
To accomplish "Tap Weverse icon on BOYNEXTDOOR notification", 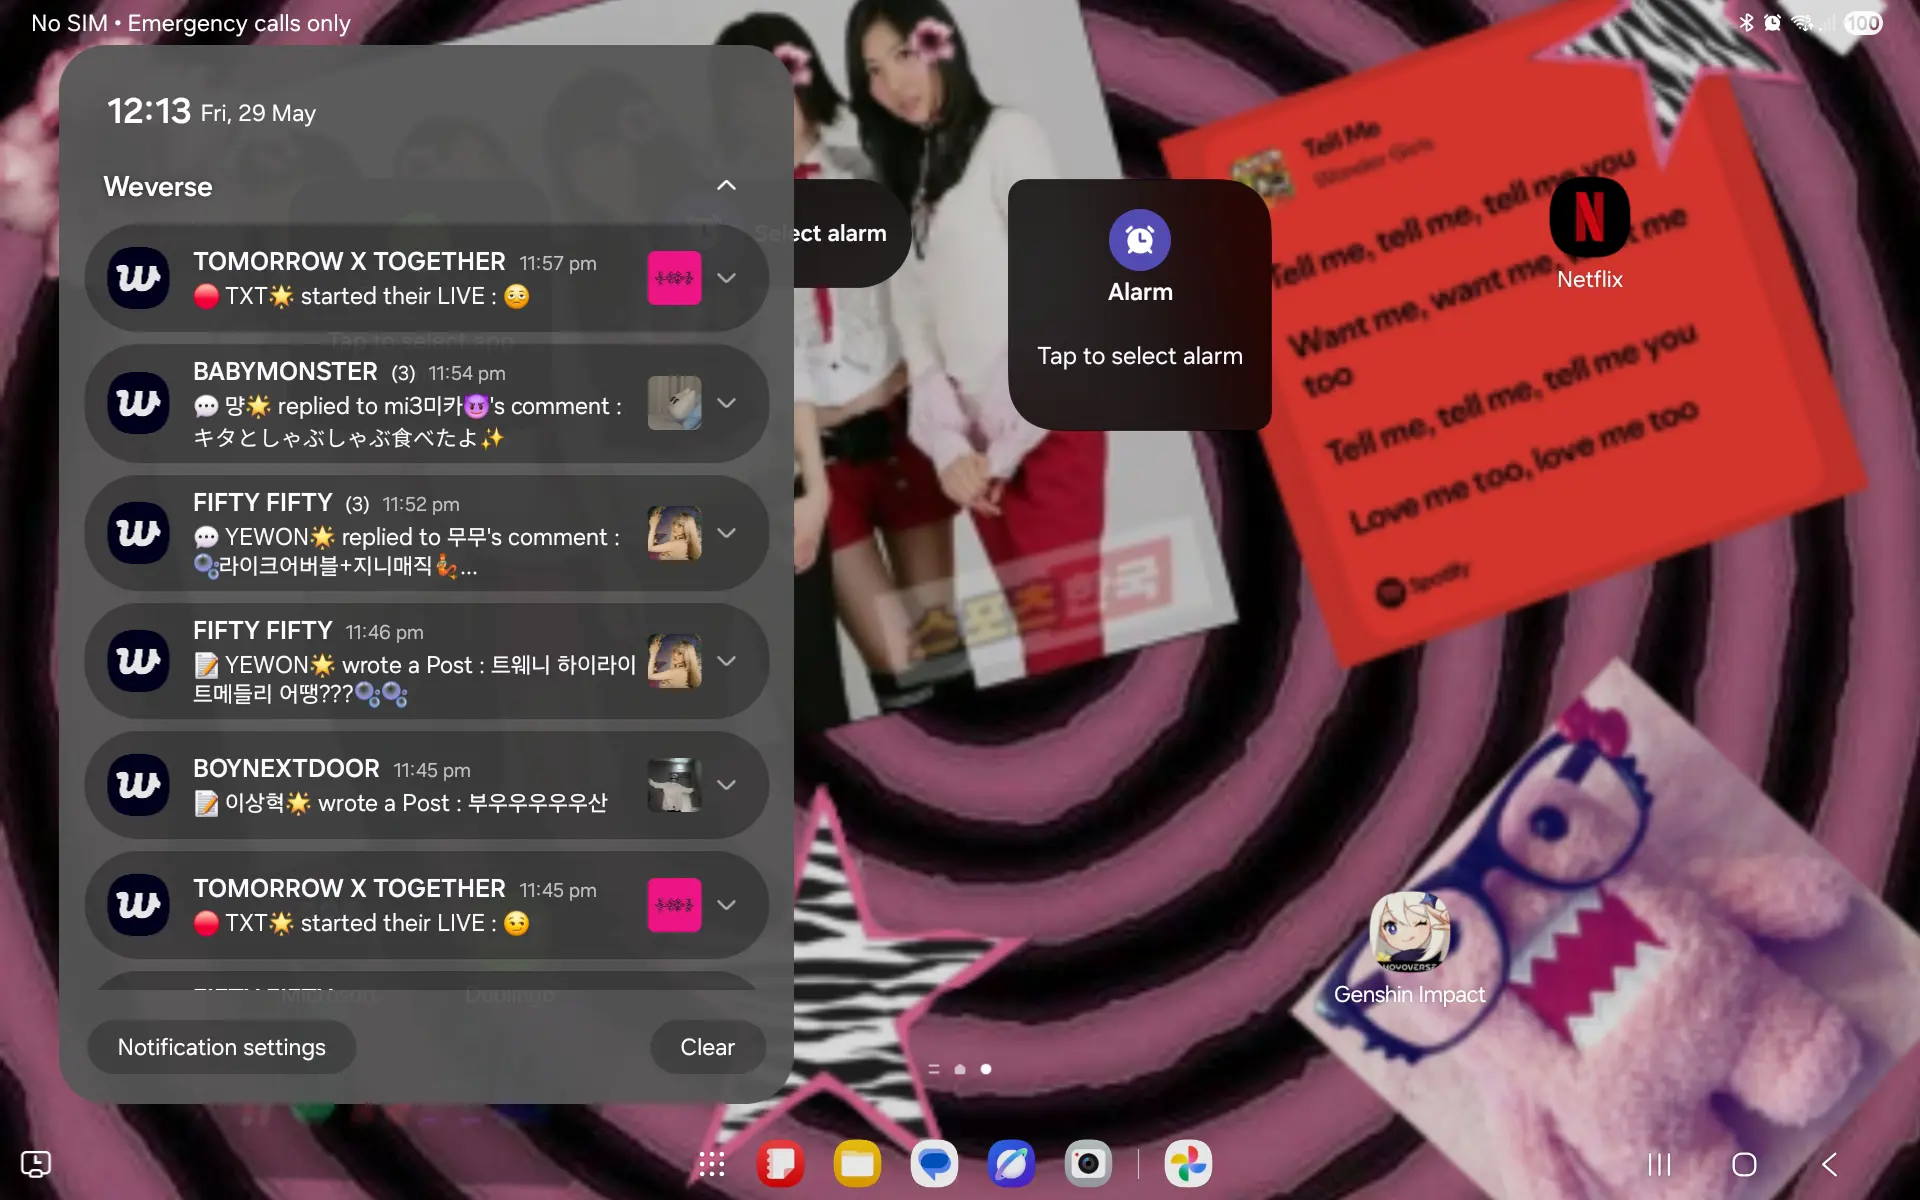I will [138, 785].
